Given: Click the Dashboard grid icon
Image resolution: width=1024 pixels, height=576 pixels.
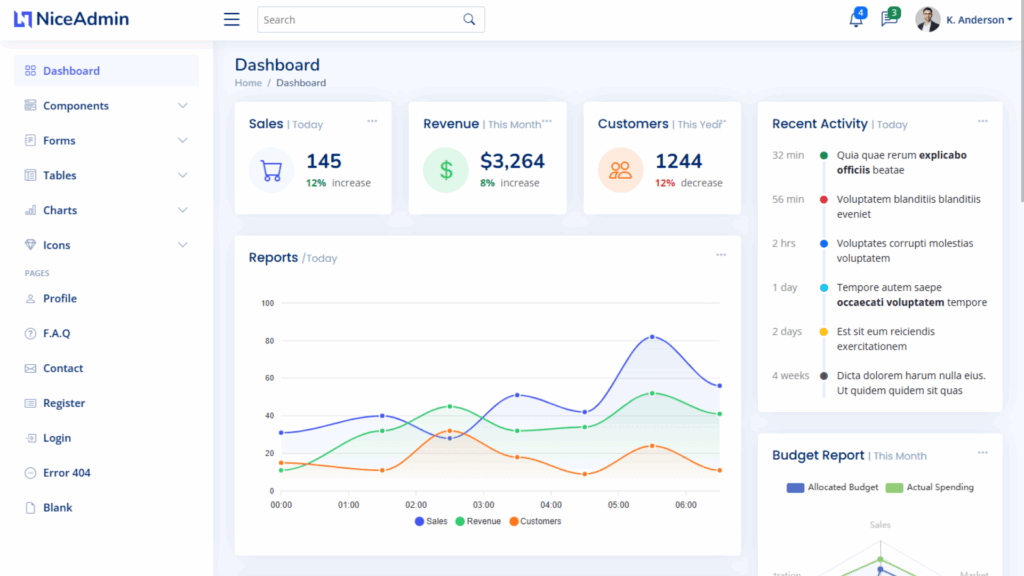Looking at the screenshot, I should click(x=30, y=71).
